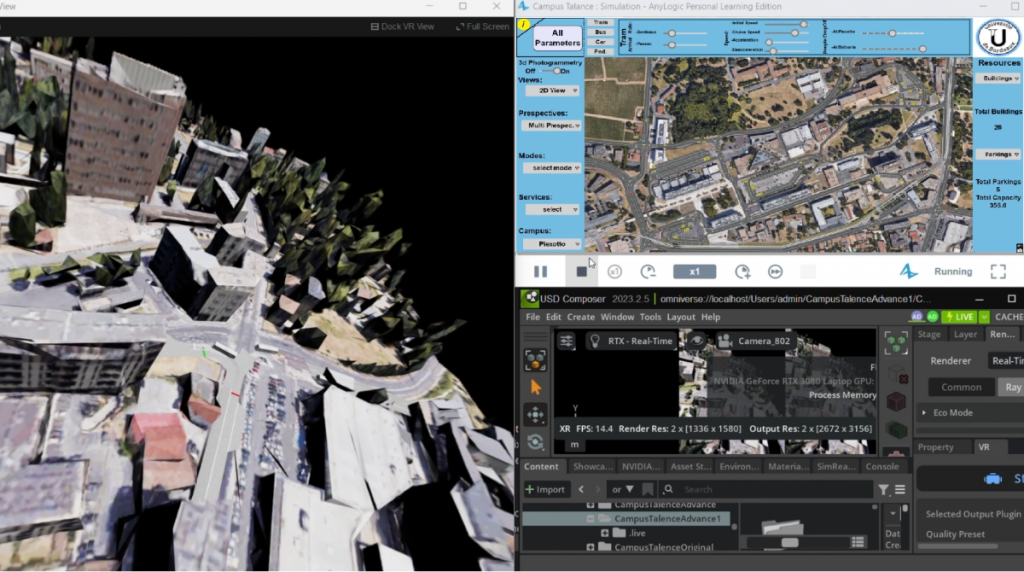Open the 2D View dropdown under Views

point(552,90)
